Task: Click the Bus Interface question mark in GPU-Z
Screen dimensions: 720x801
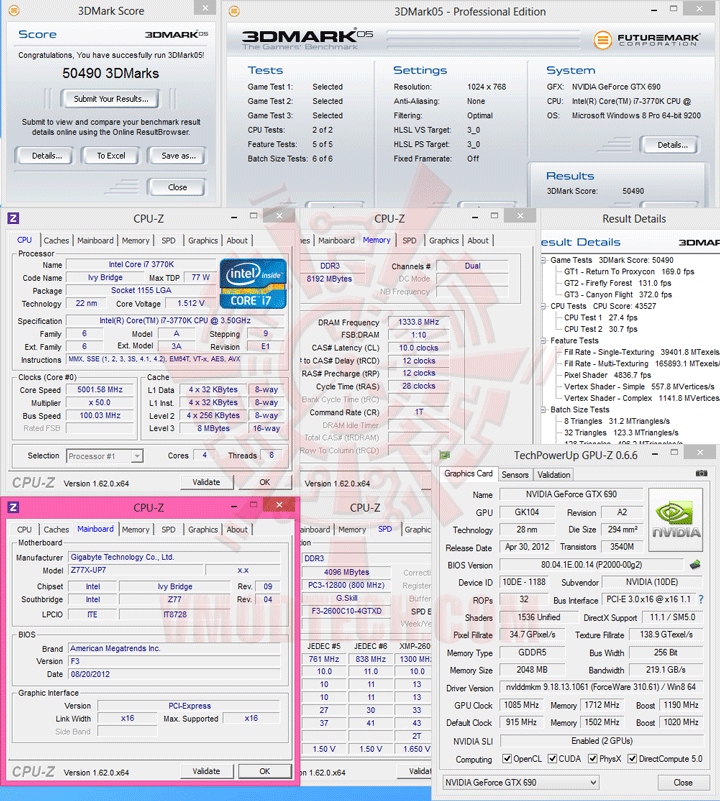Action: pos(701,599)
